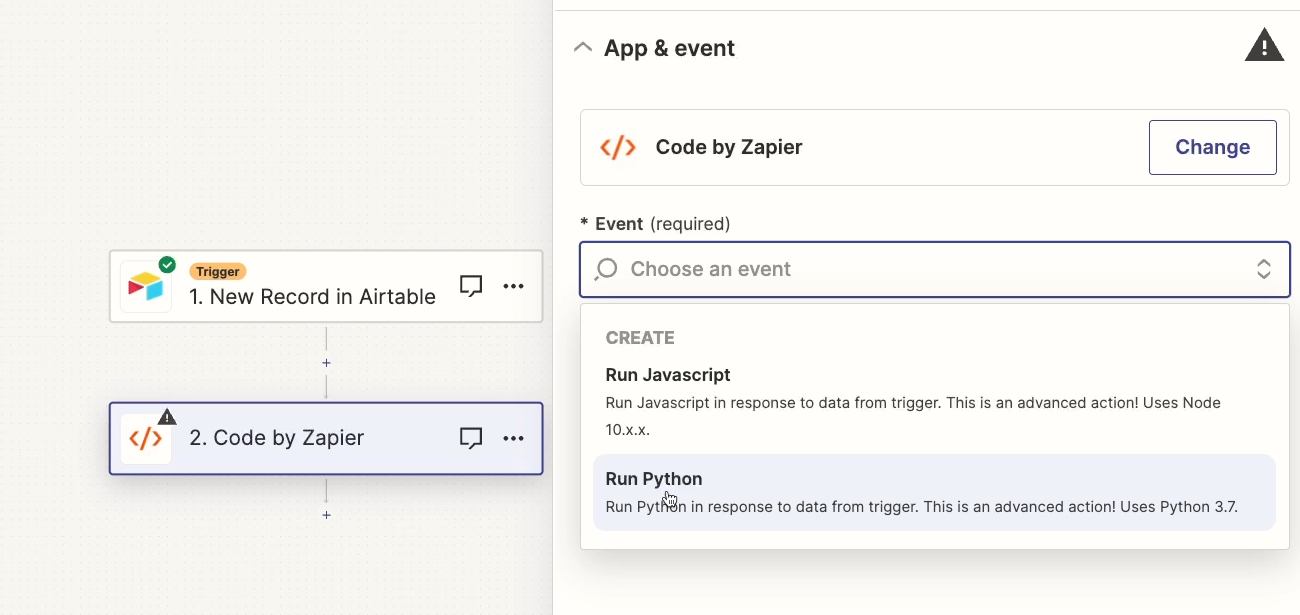Open more options for New Record in Airtable
The width and height of the screenshot is (1300, 615).
[513, 286]
